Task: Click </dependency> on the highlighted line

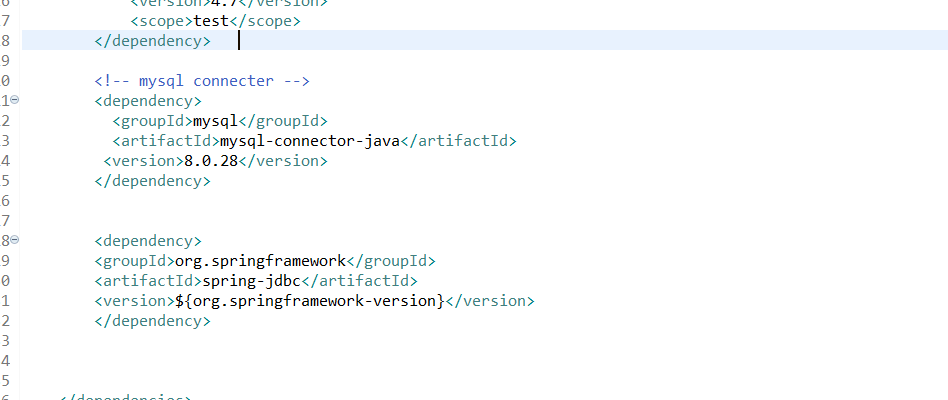Action: point(152,41)
